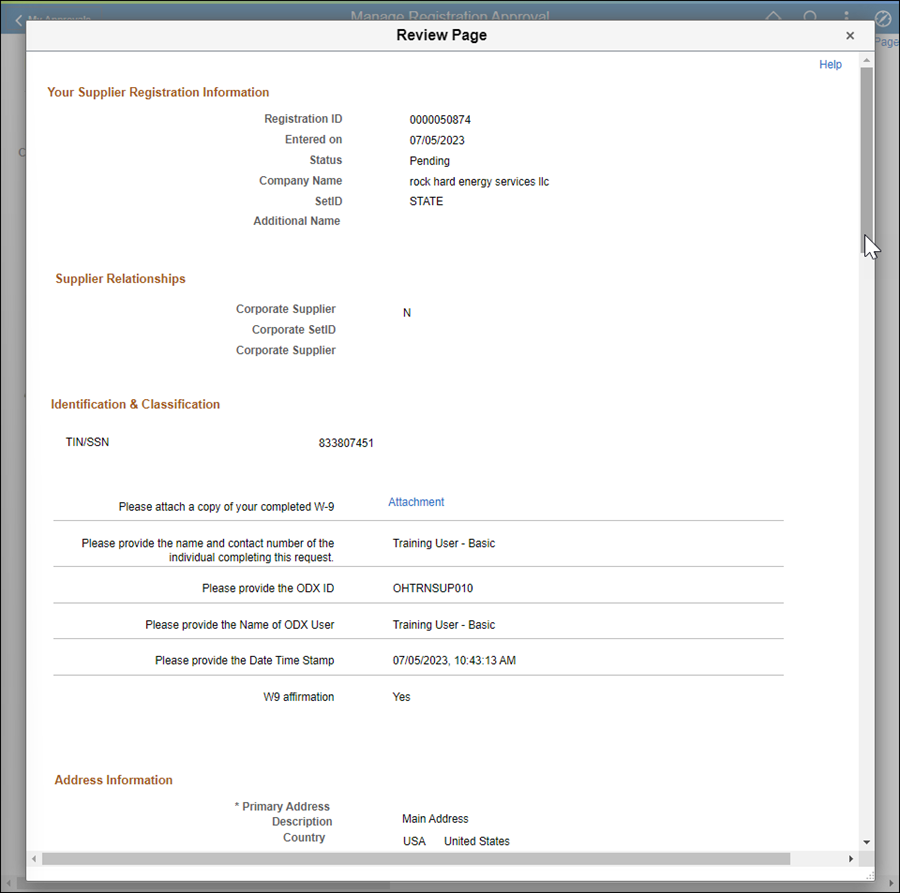Click the scroll left arrow in dialog
The image size is (900, 893).
[34, 859]
